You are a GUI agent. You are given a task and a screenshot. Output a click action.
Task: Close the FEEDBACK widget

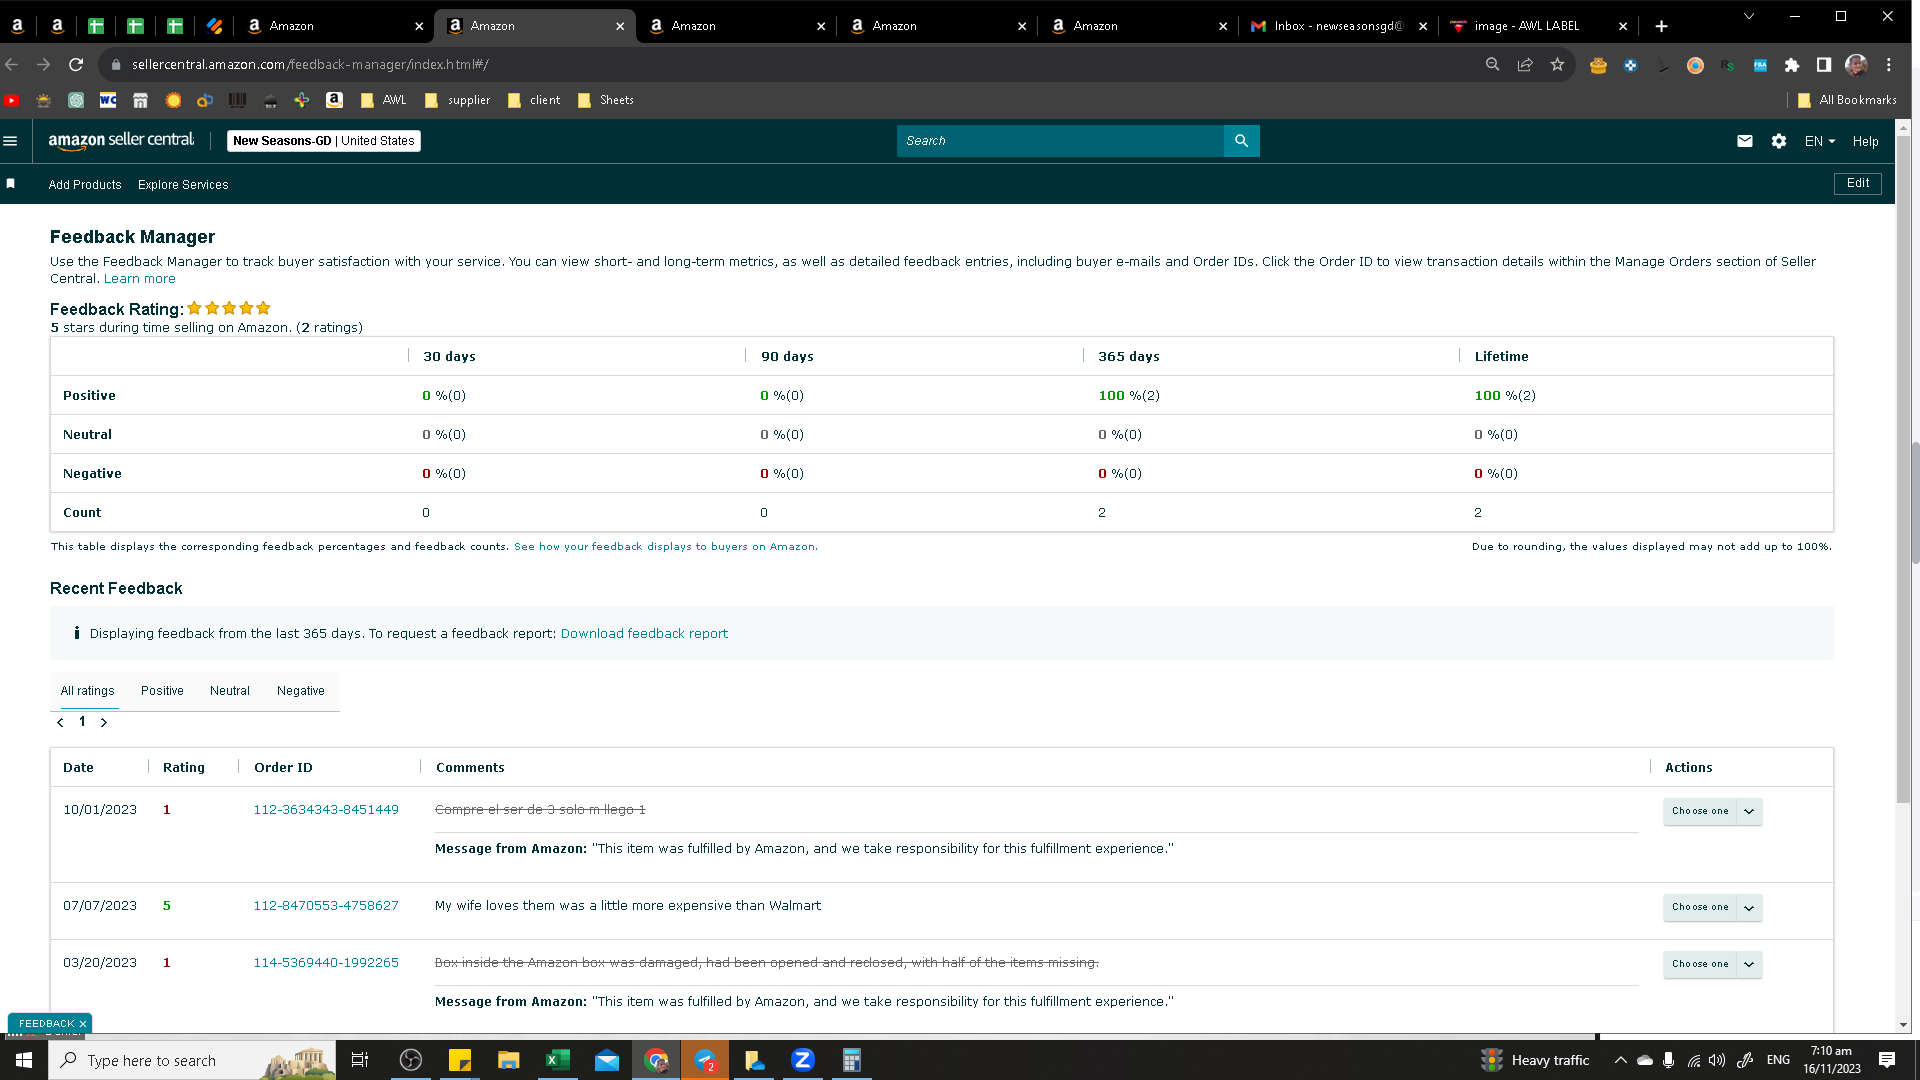83,1024
